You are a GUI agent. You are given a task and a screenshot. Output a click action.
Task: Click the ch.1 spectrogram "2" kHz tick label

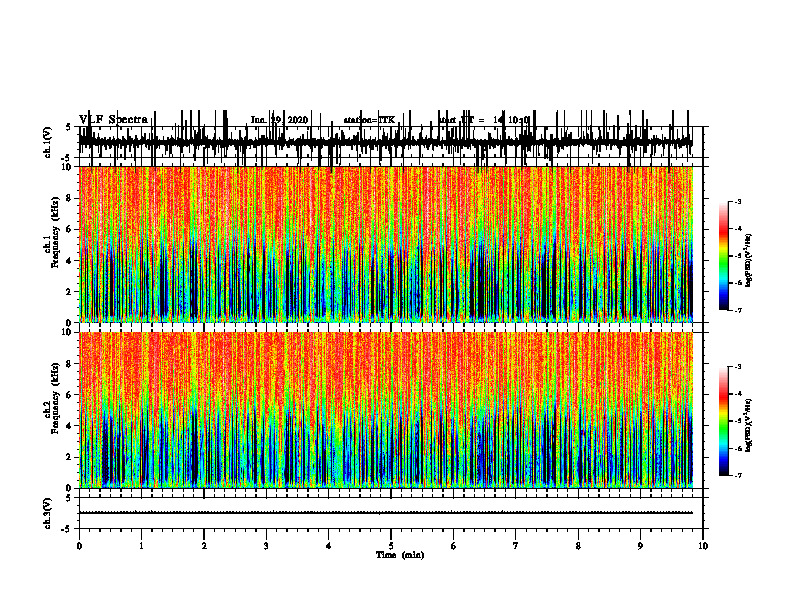69,292
